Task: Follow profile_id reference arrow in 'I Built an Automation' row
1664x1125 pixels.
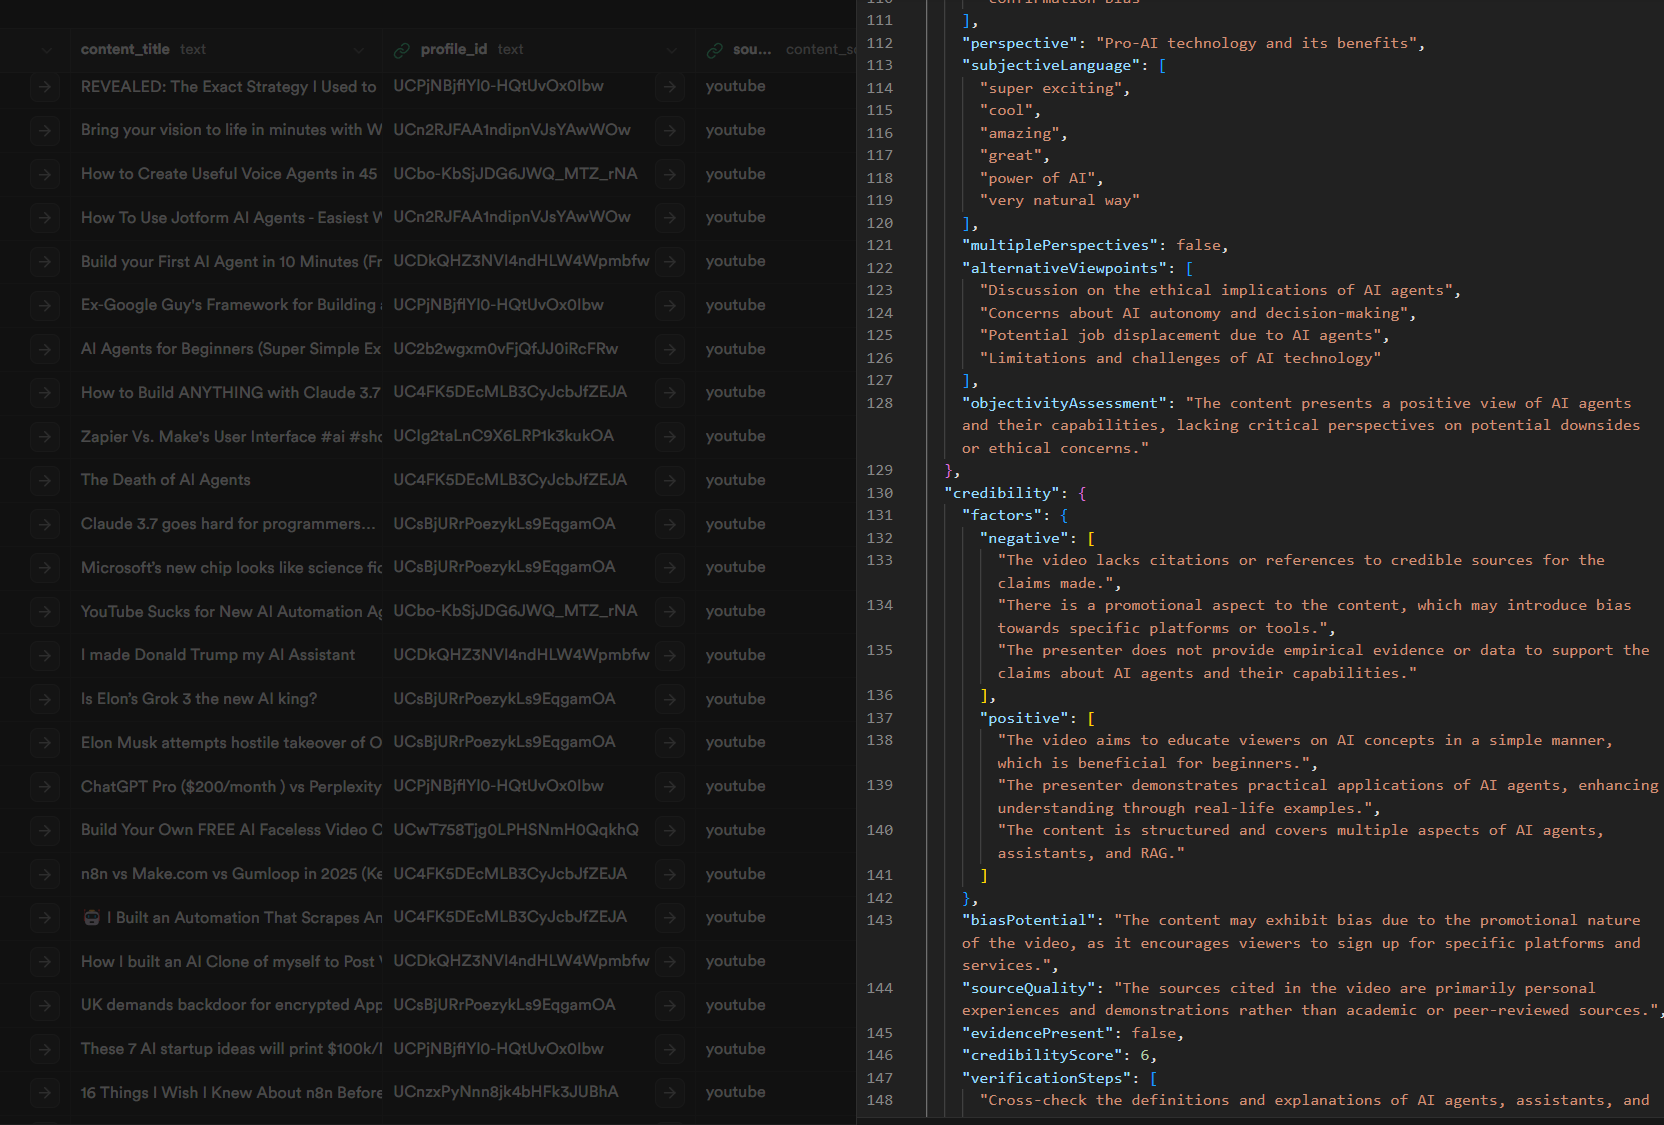Action: tap(669, 918)
